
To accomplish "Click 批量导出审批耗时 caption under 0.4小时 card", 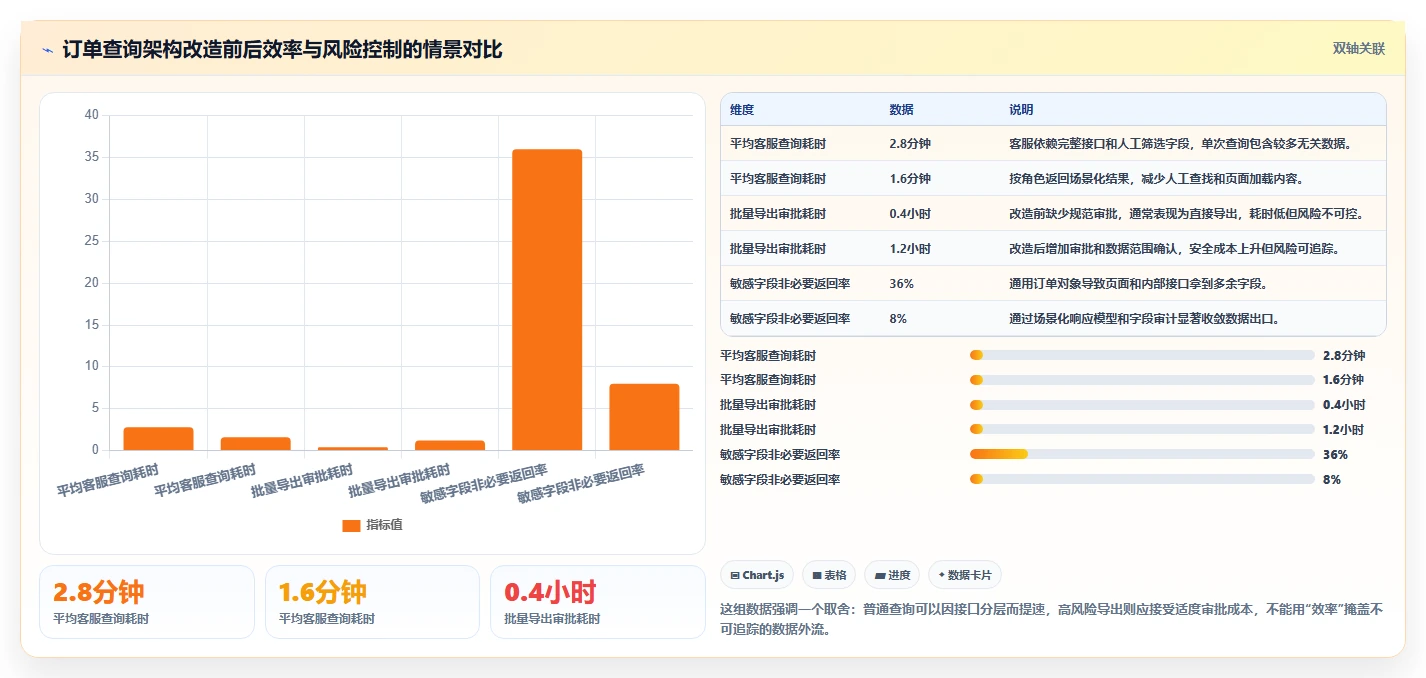I will (552, 619).
